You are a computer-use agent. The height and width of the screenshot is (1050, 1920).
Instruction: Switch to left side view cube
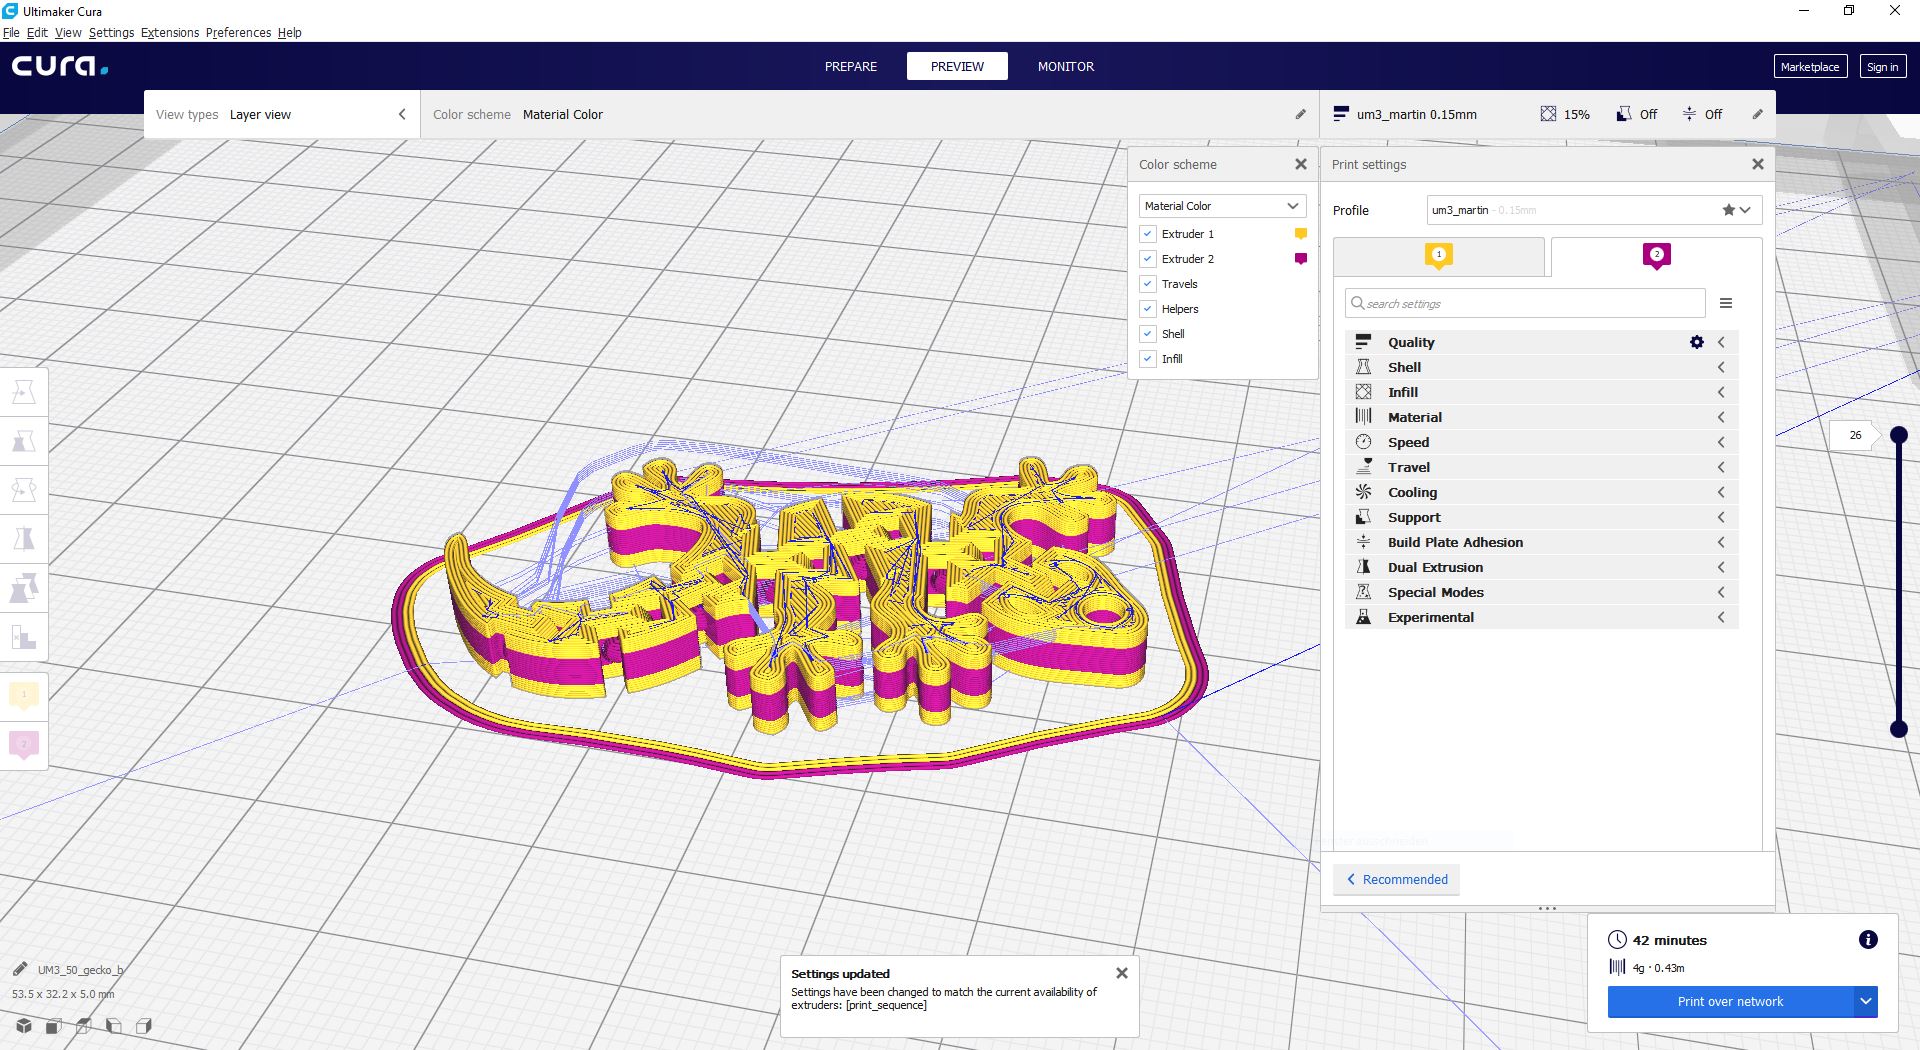click(114, 1026)
